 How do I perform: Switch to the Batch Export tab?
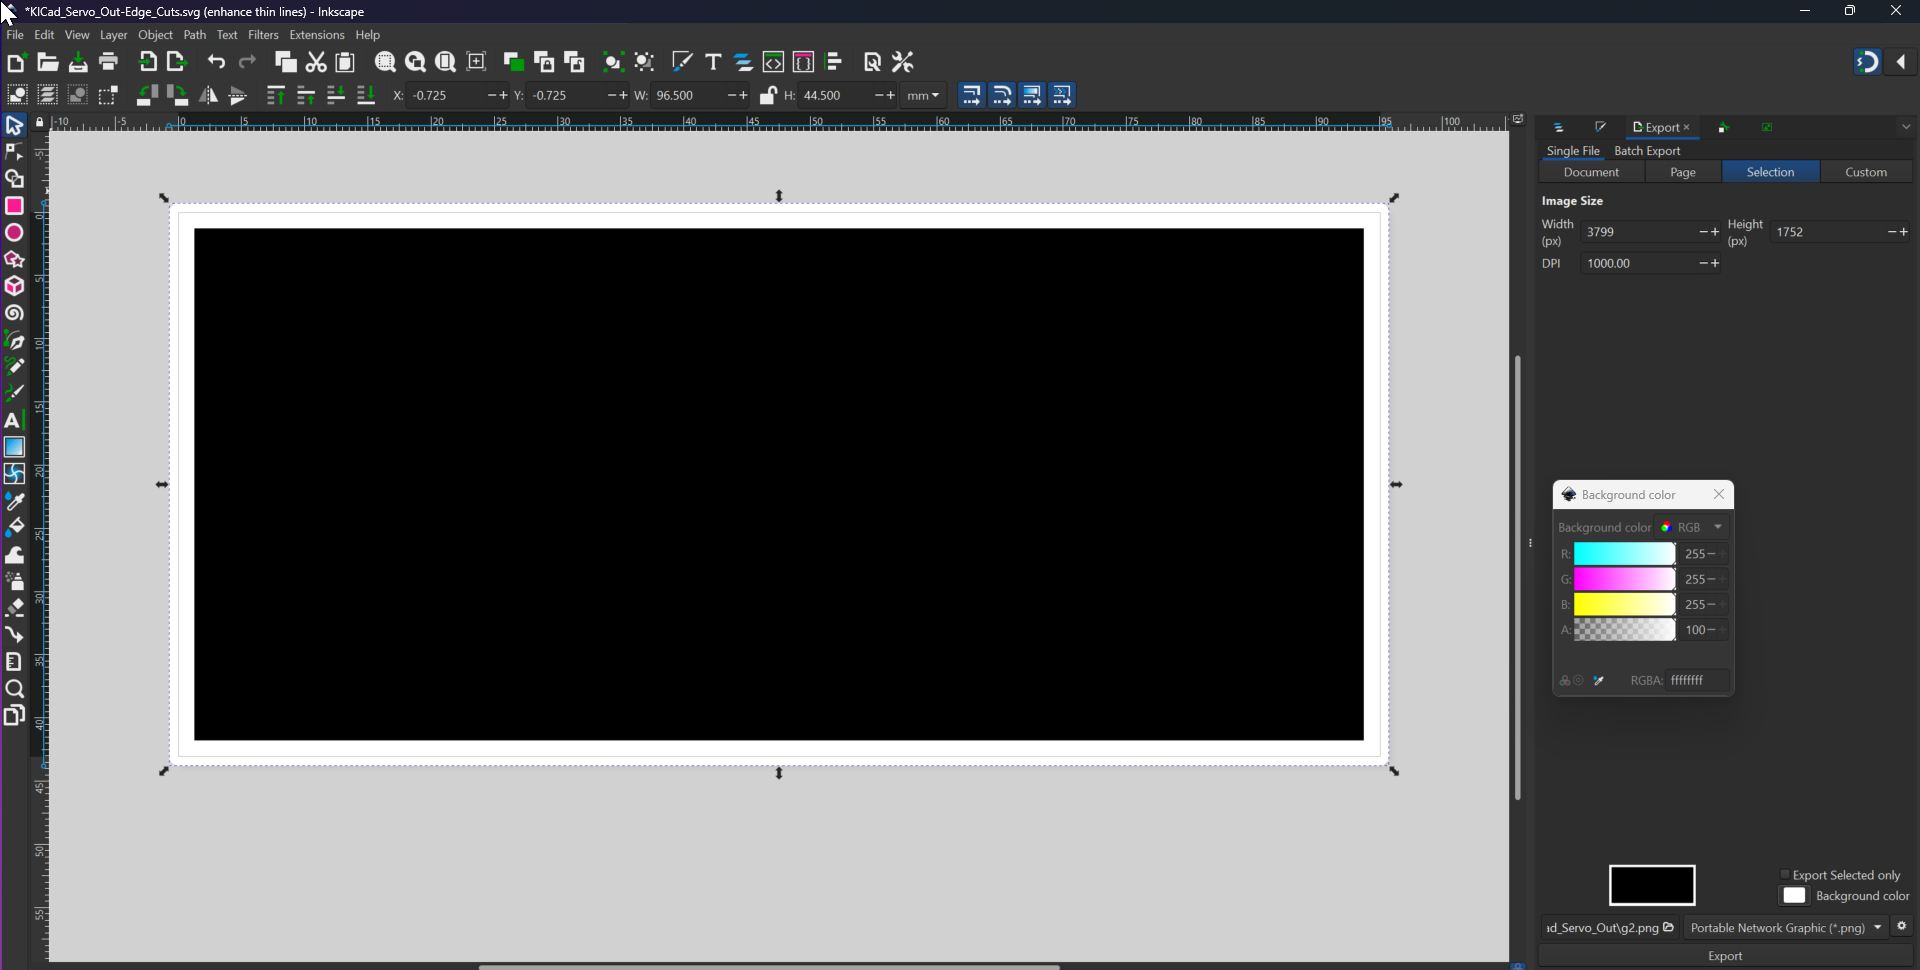click(1648, 150)
